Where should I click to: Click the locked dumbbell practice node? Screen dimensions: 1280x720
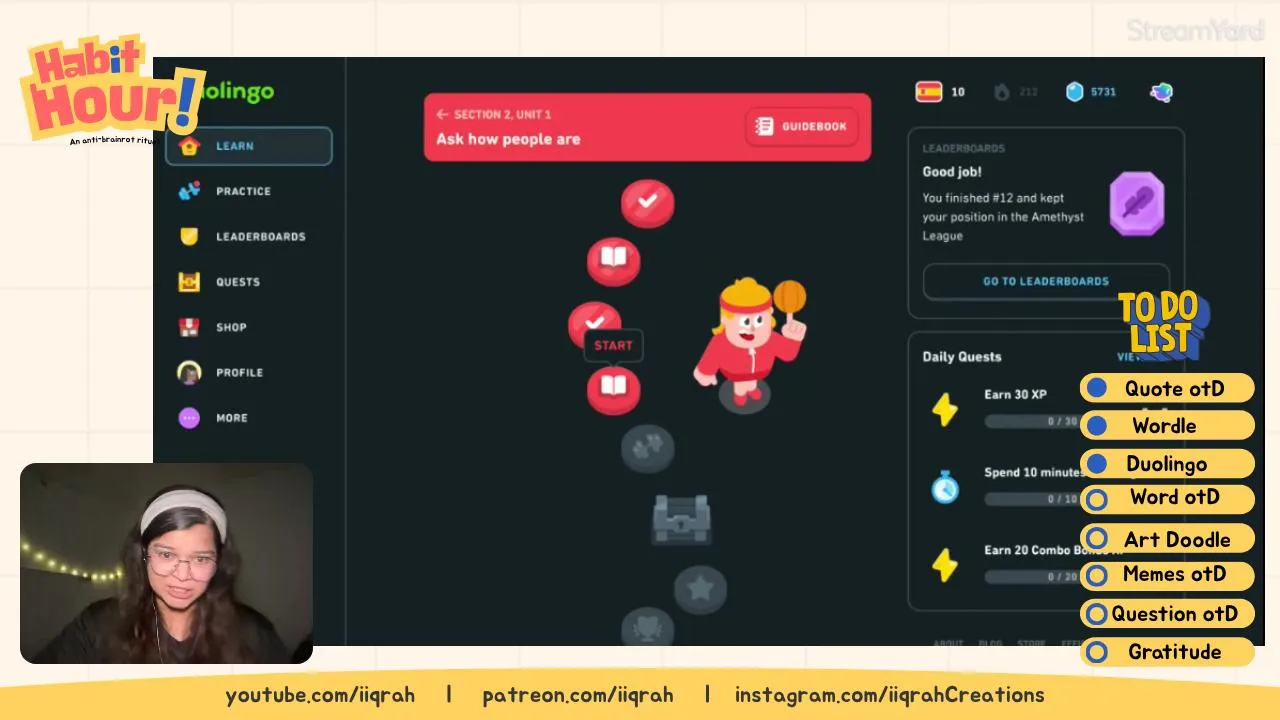pos(648,449)
